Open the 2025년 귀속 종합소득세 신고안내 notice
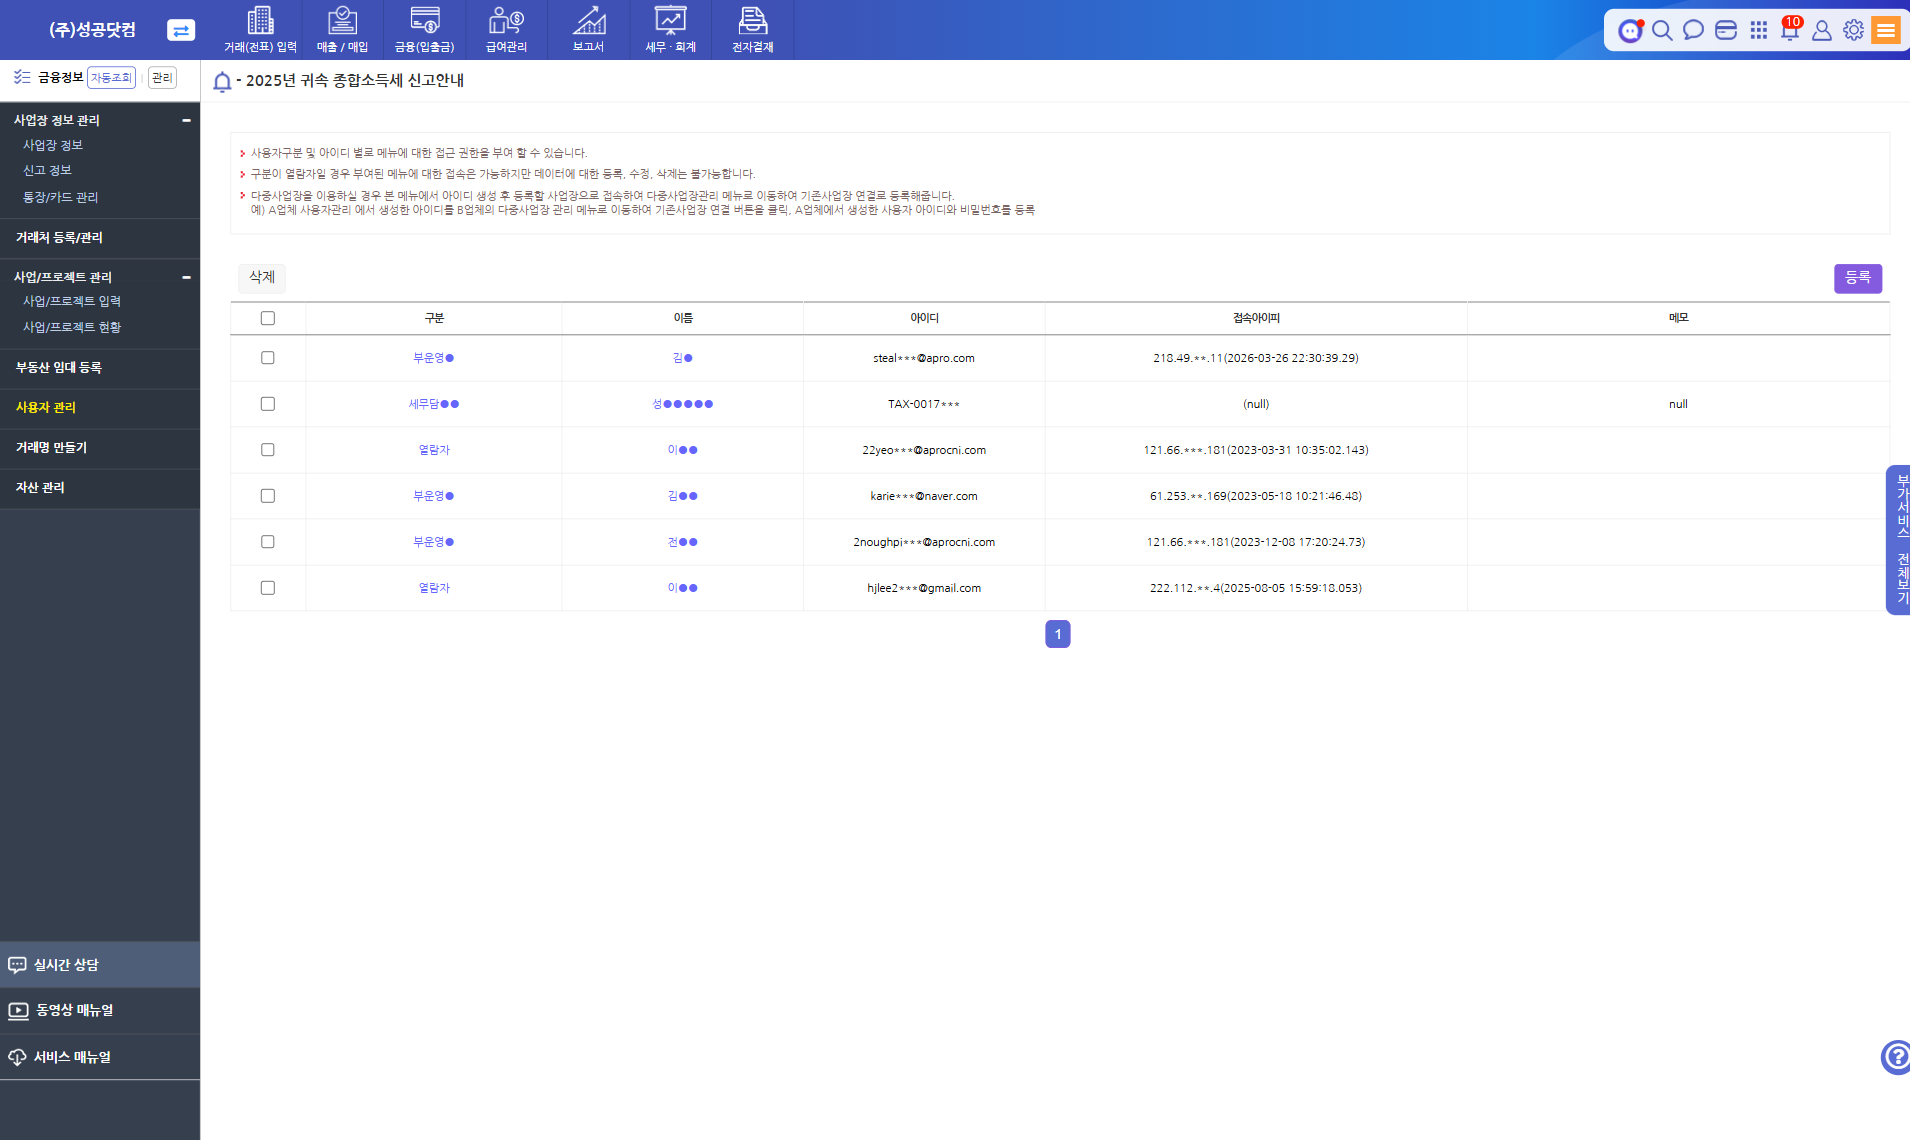Image resolution: width=1910 pixels, height=1140 pixels. [x=355, y=80]
